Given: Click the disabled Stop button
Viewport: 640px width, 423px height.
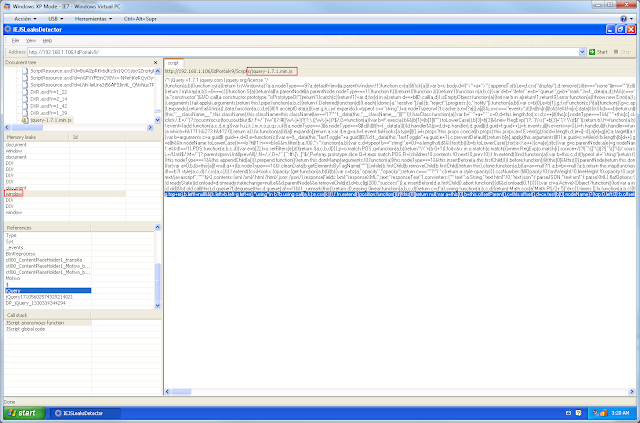Looking at the screenshot, I should [622, 52].
